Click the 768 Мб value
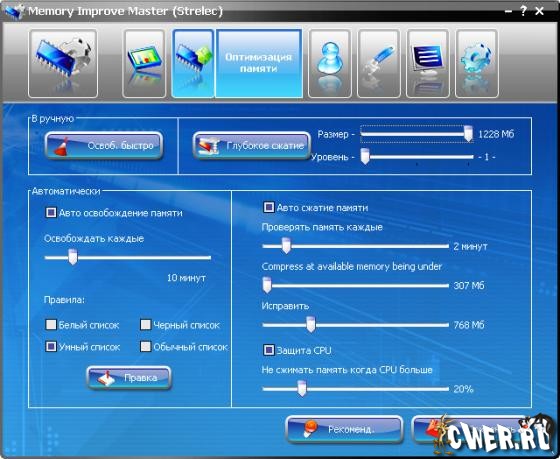Viewport: 560px width, 459px height. click(x=469, y=325)
